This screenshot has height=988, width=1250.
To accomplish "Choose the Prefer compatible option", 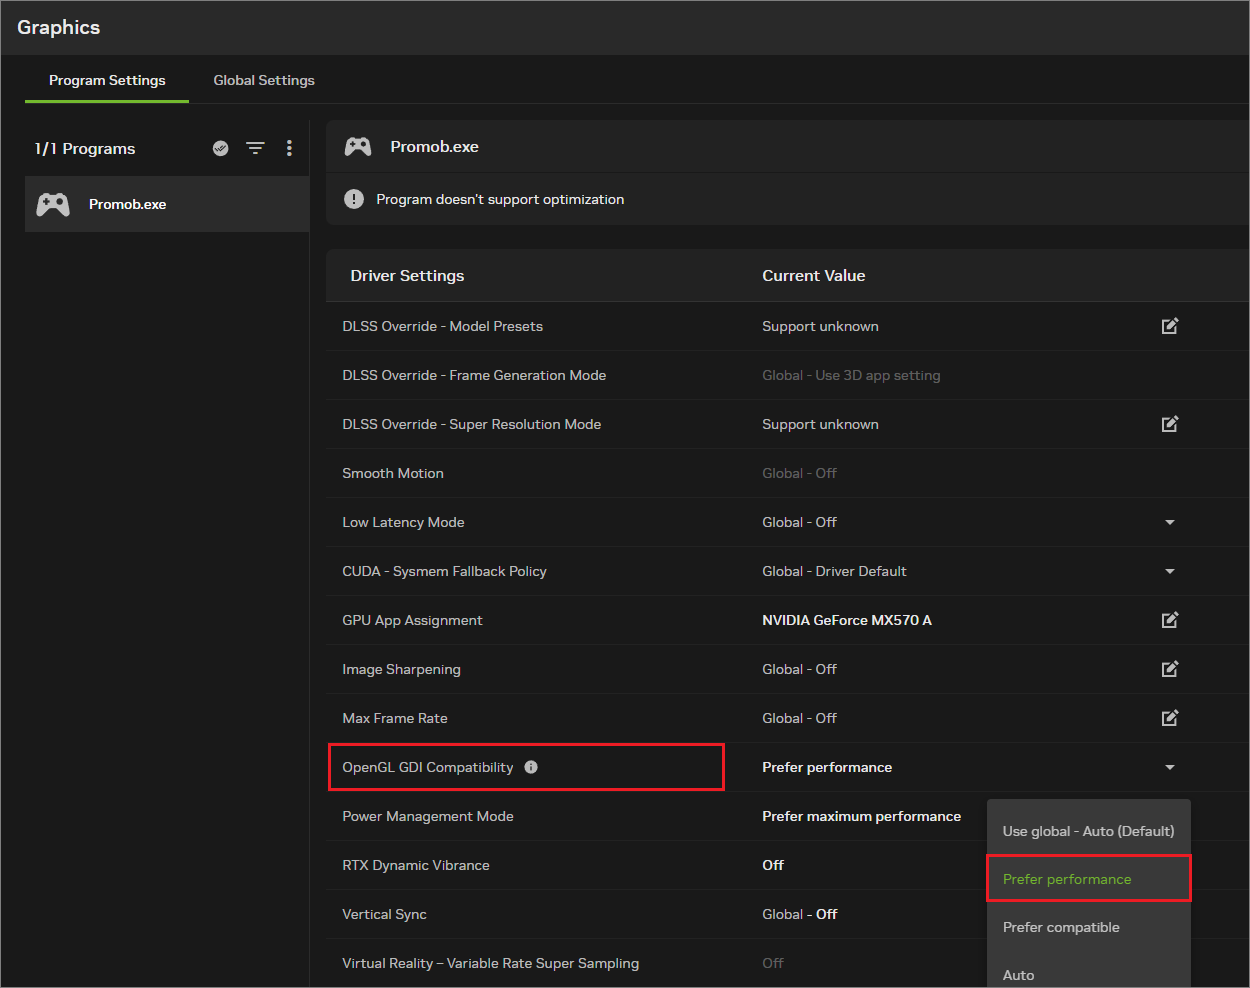I will (1089, 927).
